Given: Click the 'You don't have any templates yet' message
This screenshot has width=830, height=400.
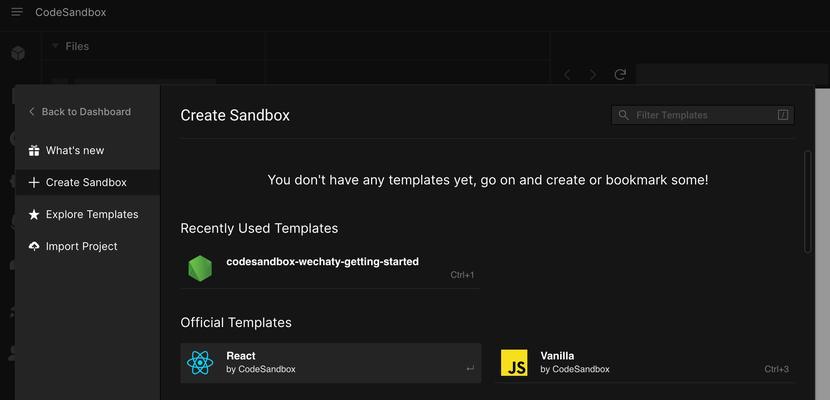Looking at the screenshot, I should [488, 180].
